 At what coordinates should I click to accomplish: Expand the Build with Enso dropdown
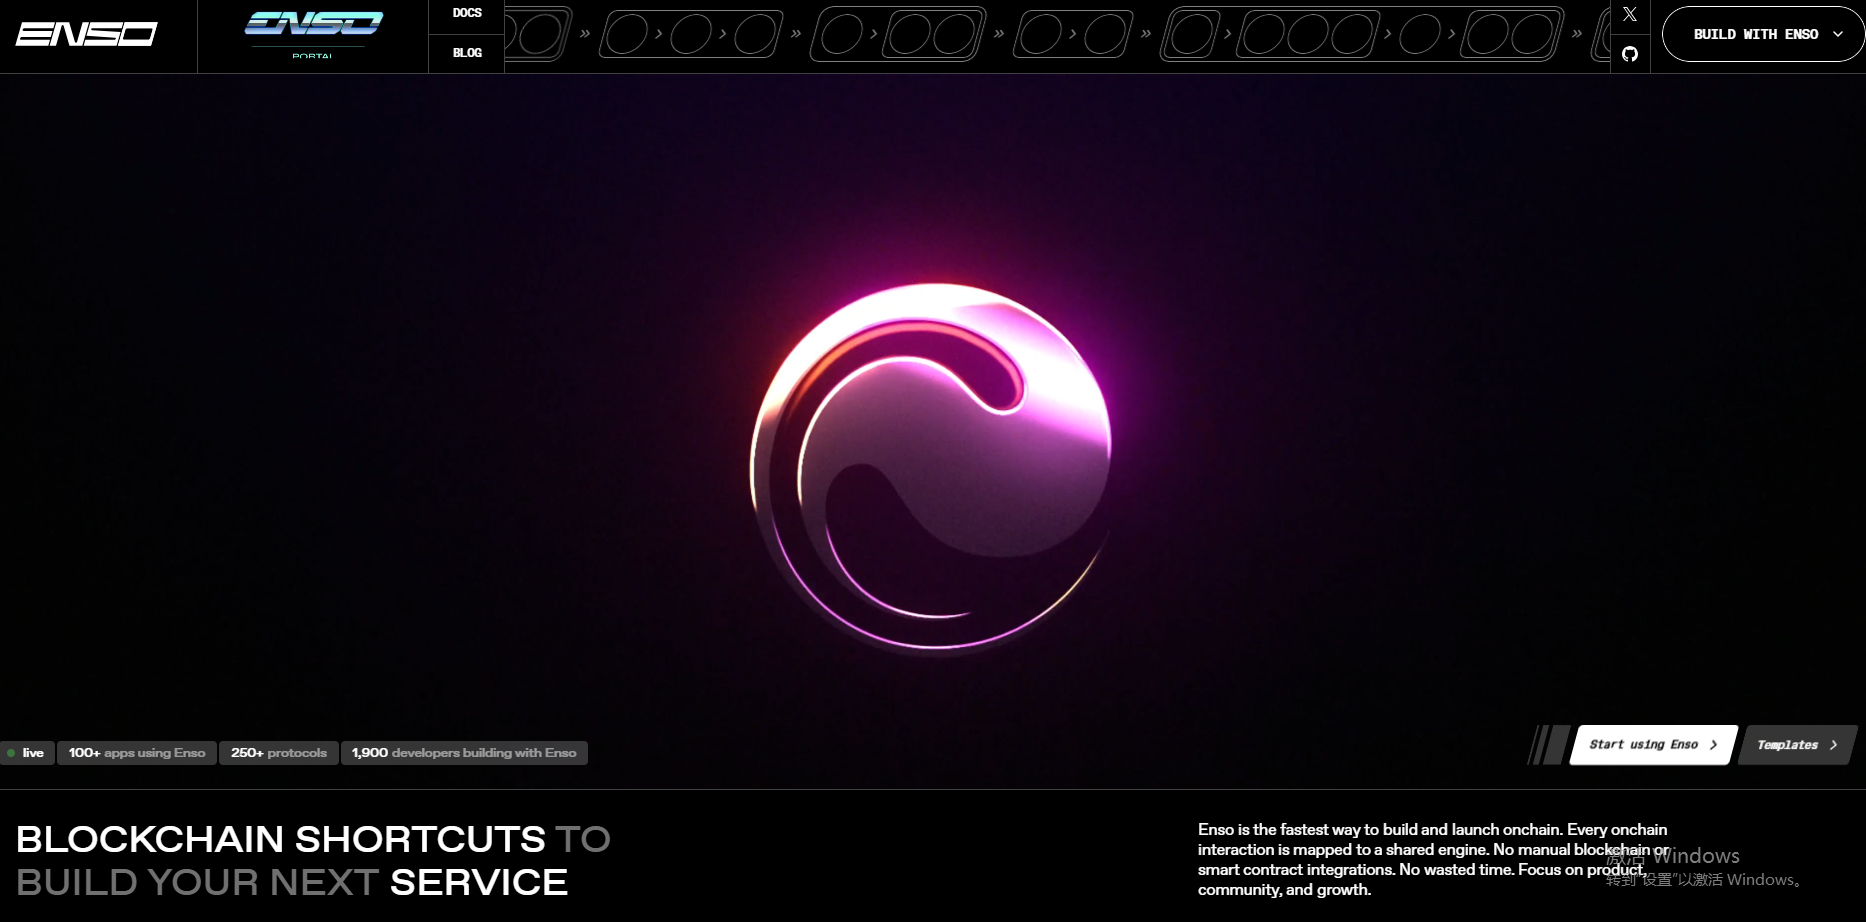1756,34
